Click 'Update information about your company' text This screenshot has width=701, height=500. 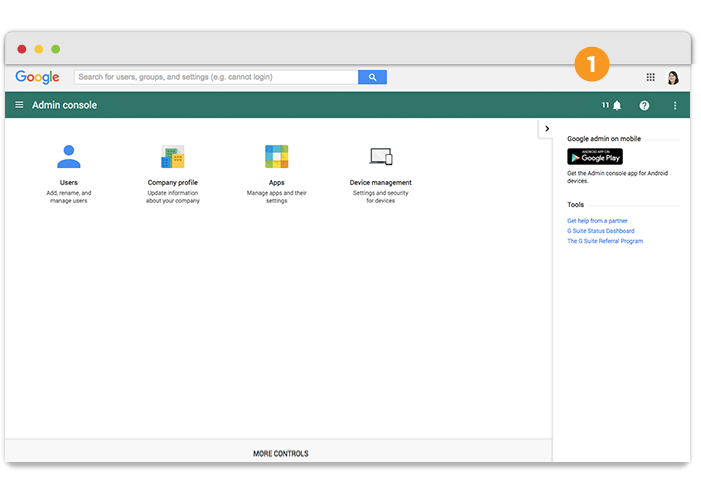point(173,197)
